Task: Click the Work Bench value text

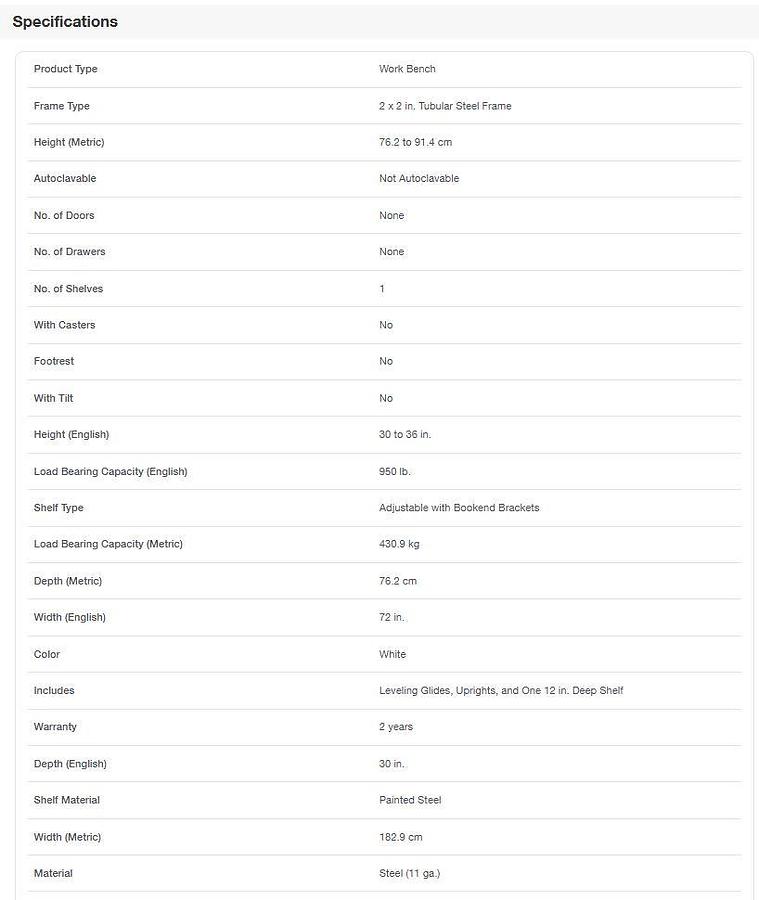Action: [x=407, y=69]
